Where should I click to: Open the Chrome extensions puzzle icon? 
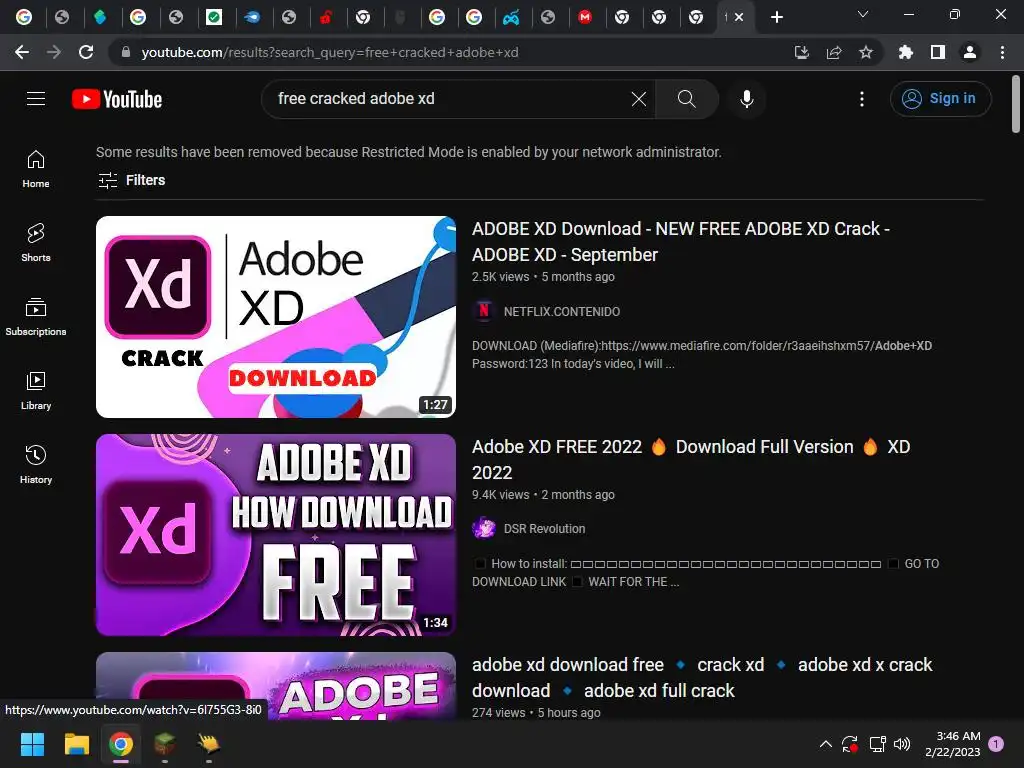coord(906,52)
